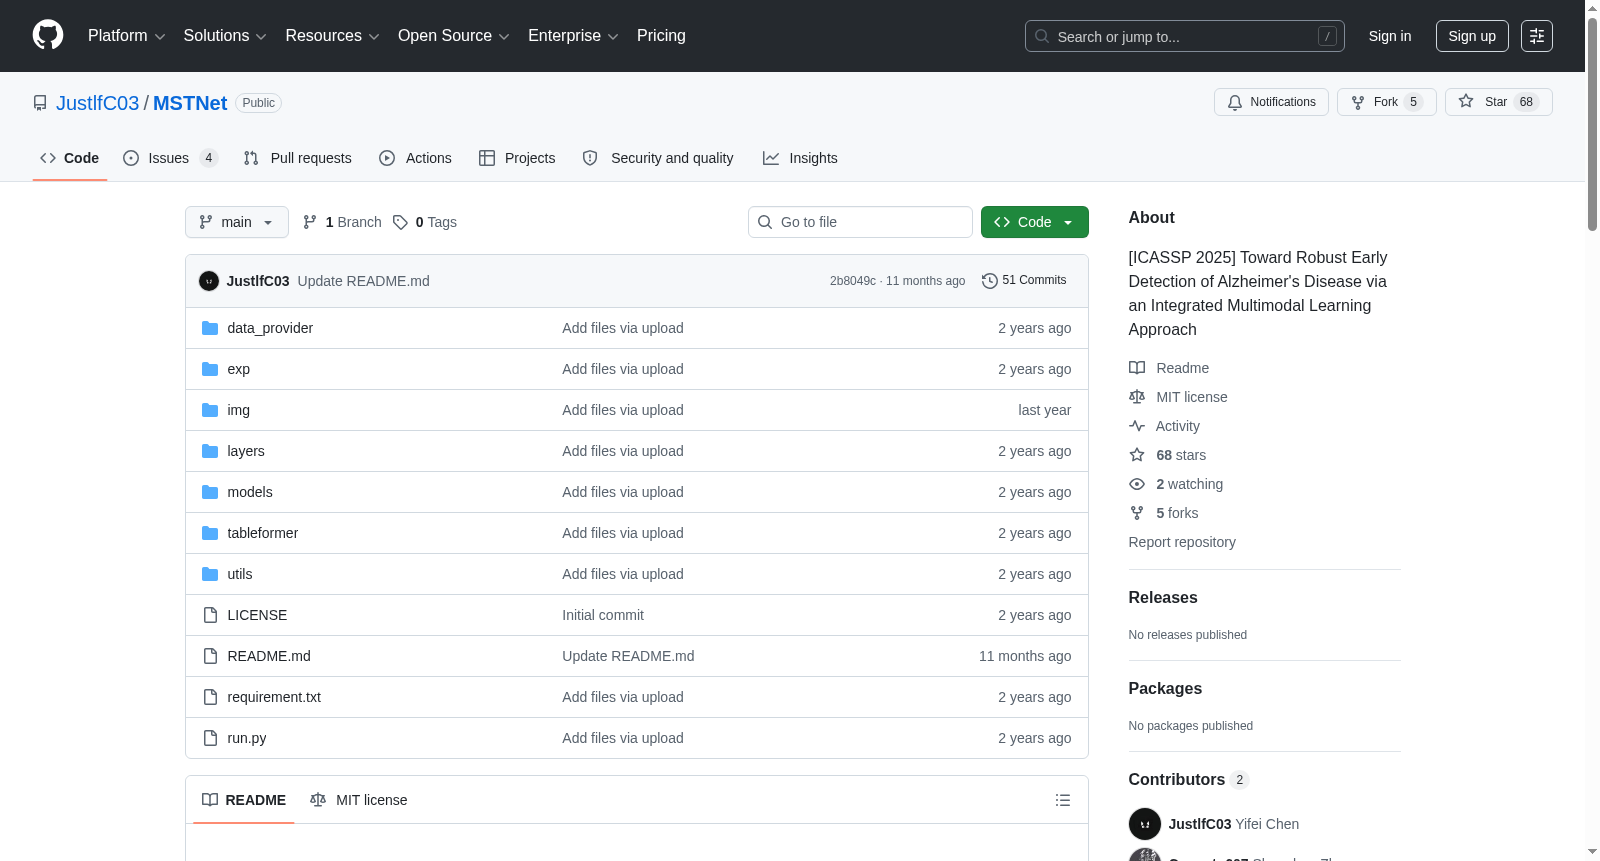This screenshot has width=1600, height=861.
Task: Click the star icon beside 68 stars
Action: [1137, 455]
